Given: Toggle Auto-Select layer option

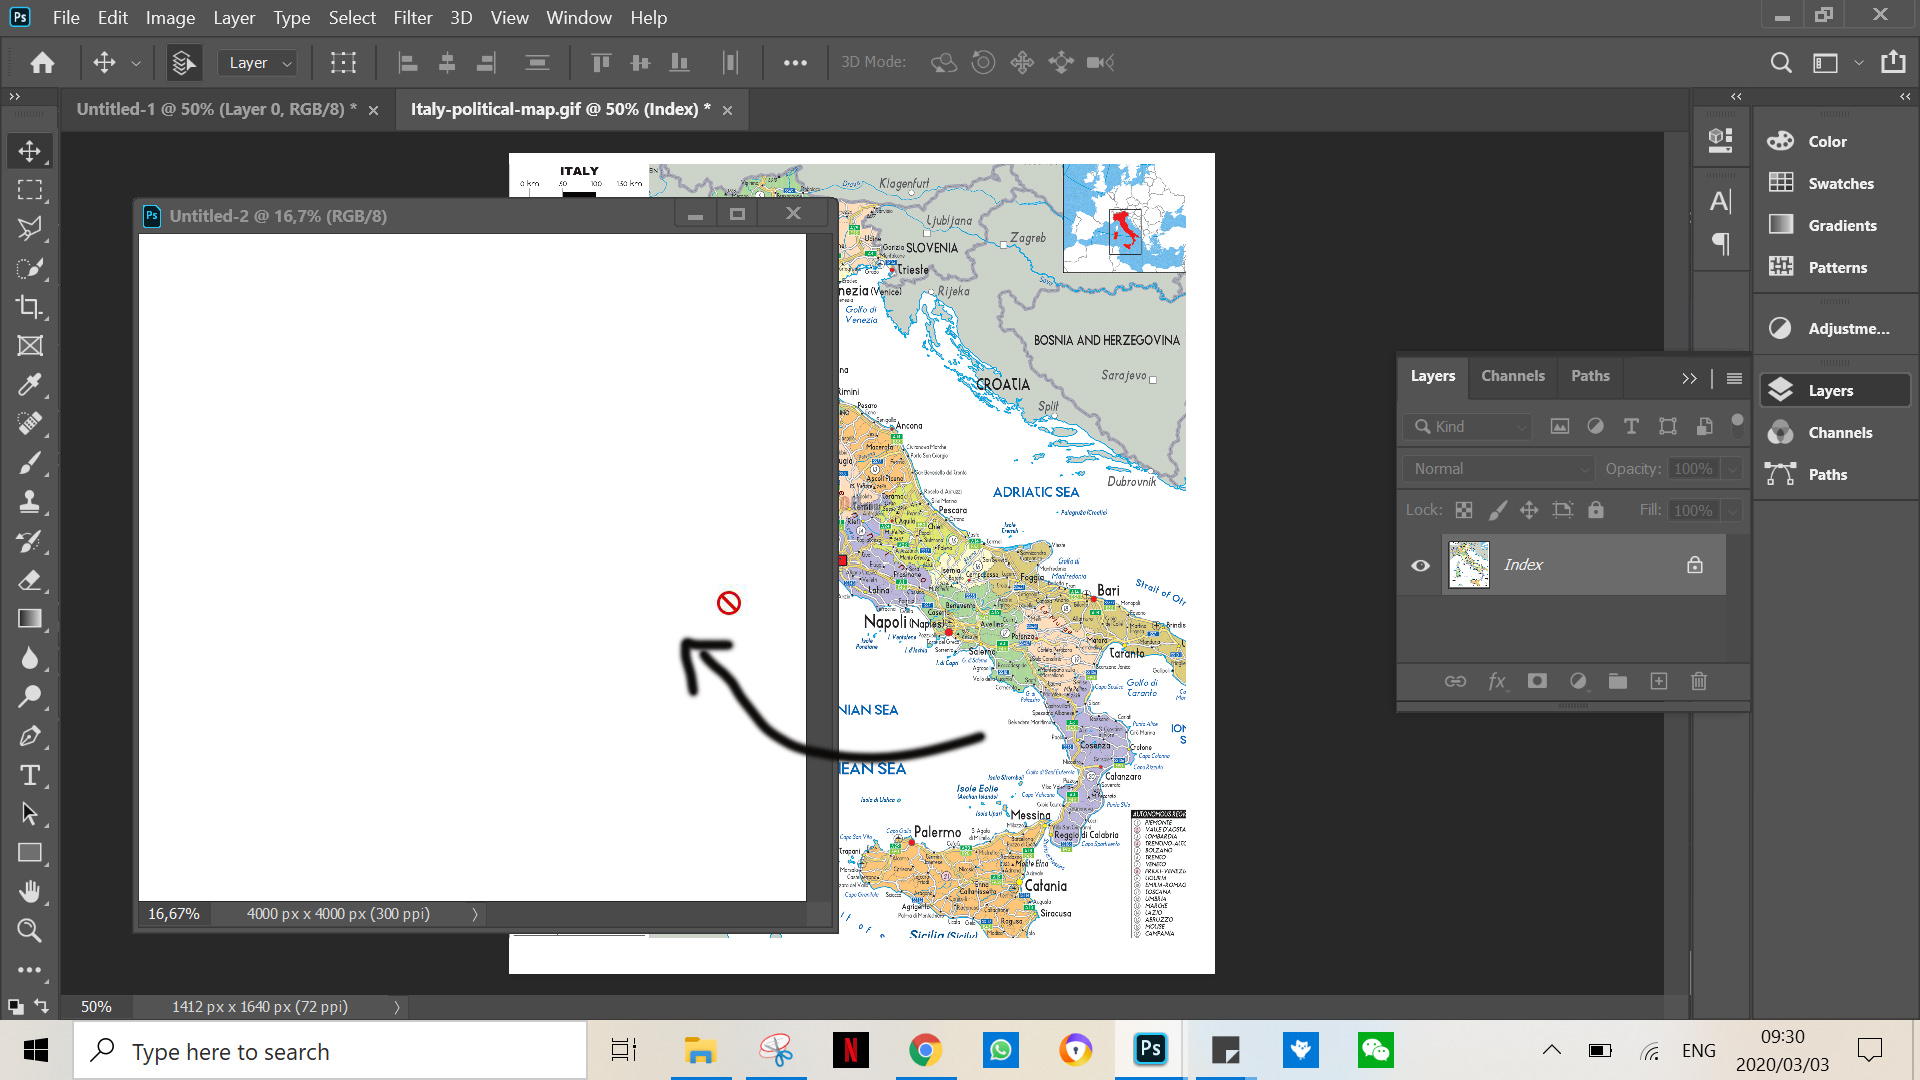Looking at the screenshot, I should (x=183, y=63).
